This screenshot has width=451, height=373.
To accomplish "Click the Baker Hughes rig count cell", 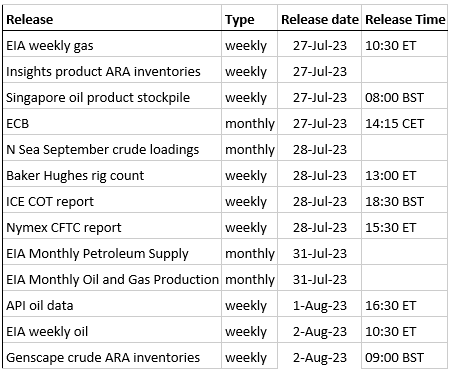I will click(112, 175).
